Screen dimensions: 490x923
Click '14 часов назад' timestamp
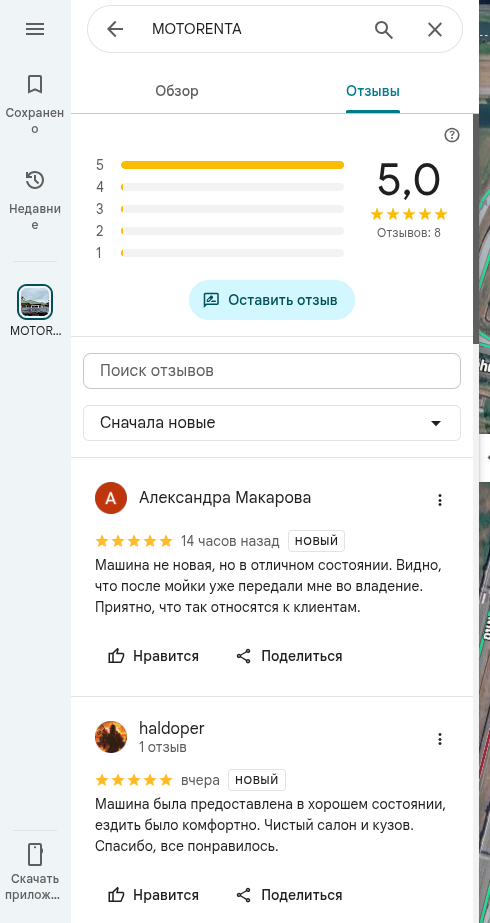(x=230, y=541)
